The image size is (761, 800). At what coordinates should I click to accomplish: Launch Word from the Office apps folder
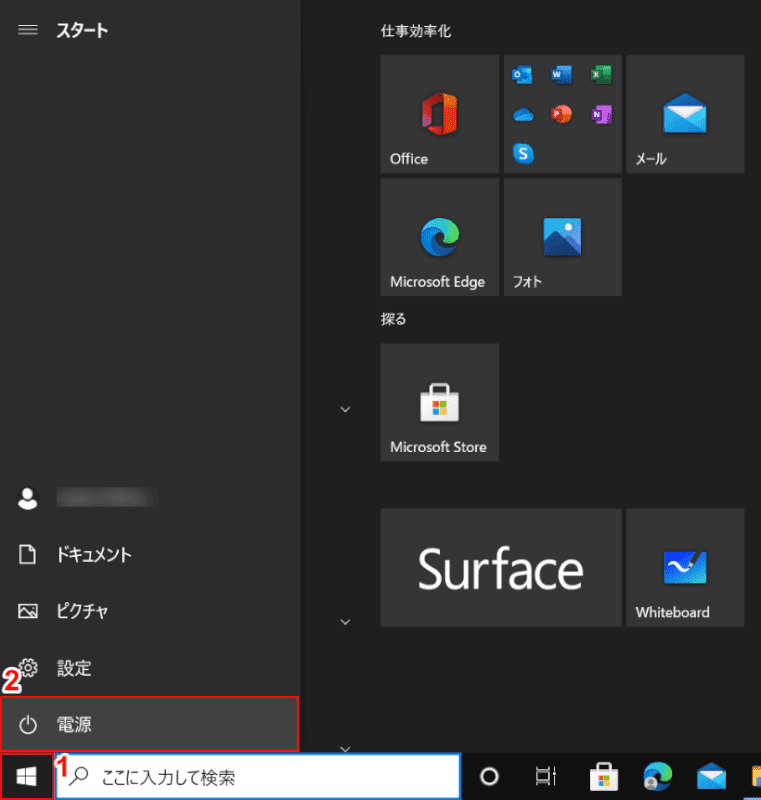click(562, 74)
